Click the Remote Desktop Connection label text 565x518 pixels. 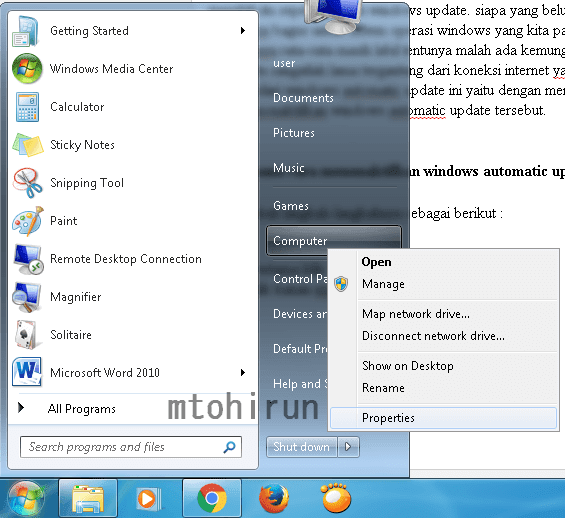pyautogui.click(x=126, y=259)
